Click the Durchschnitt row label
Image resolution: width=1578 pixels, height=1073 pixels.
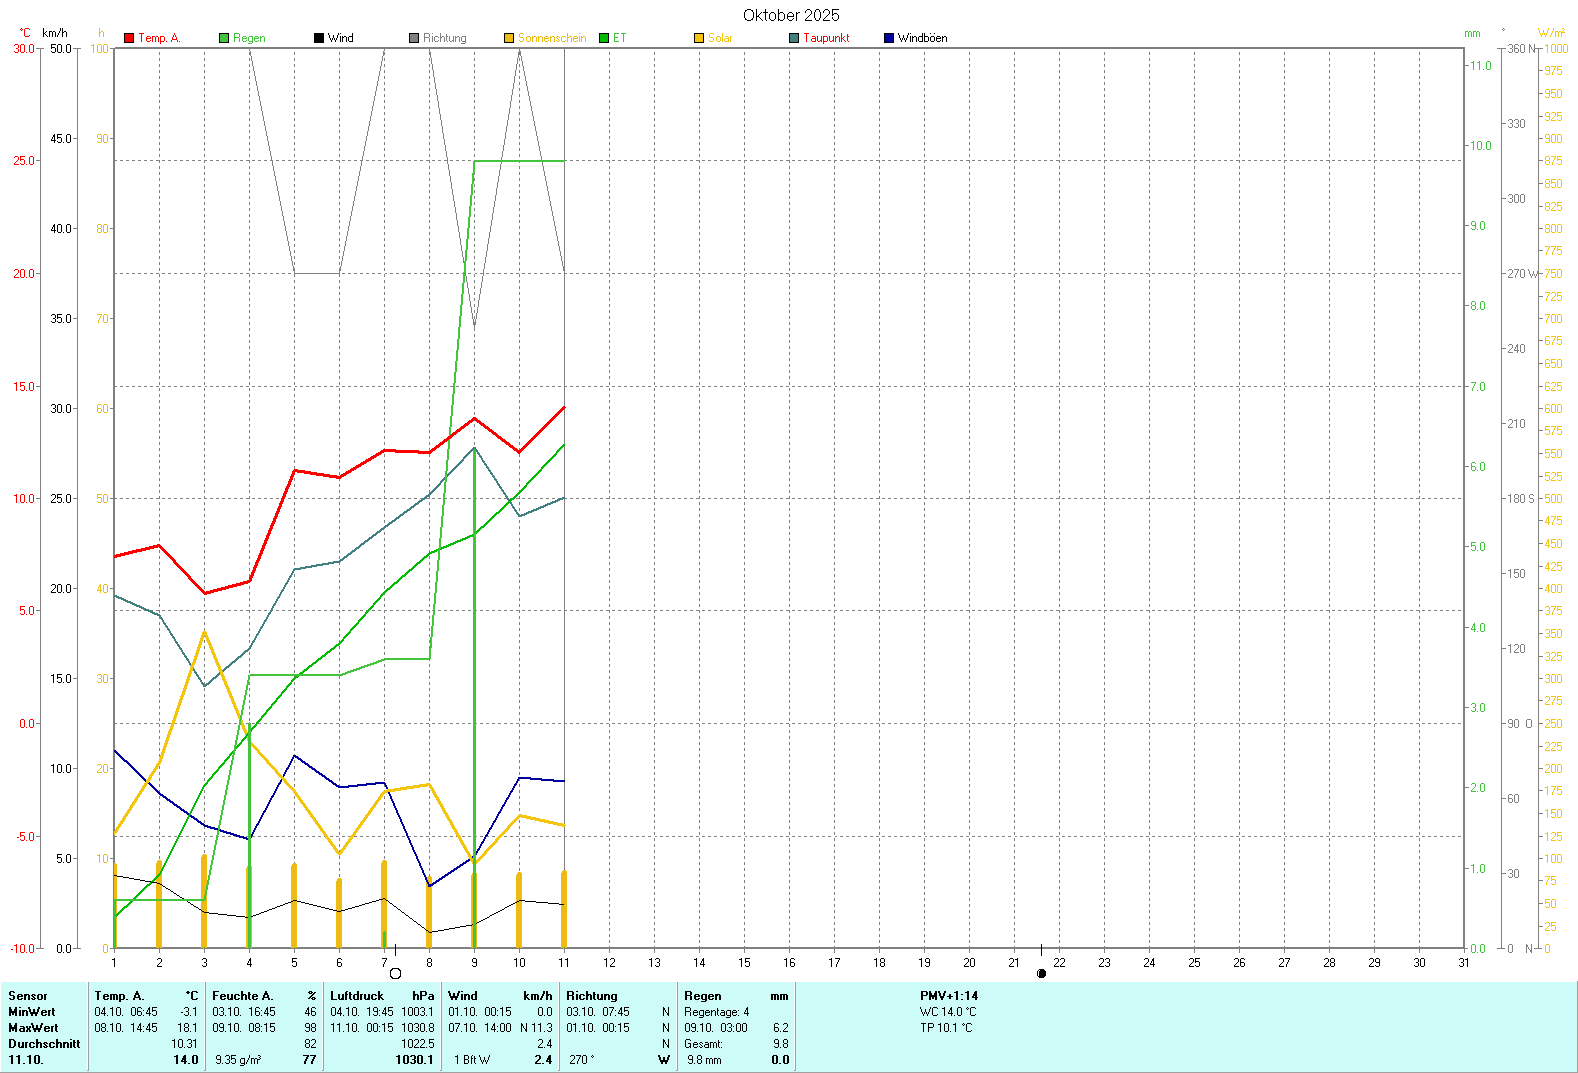point(44,1044)
